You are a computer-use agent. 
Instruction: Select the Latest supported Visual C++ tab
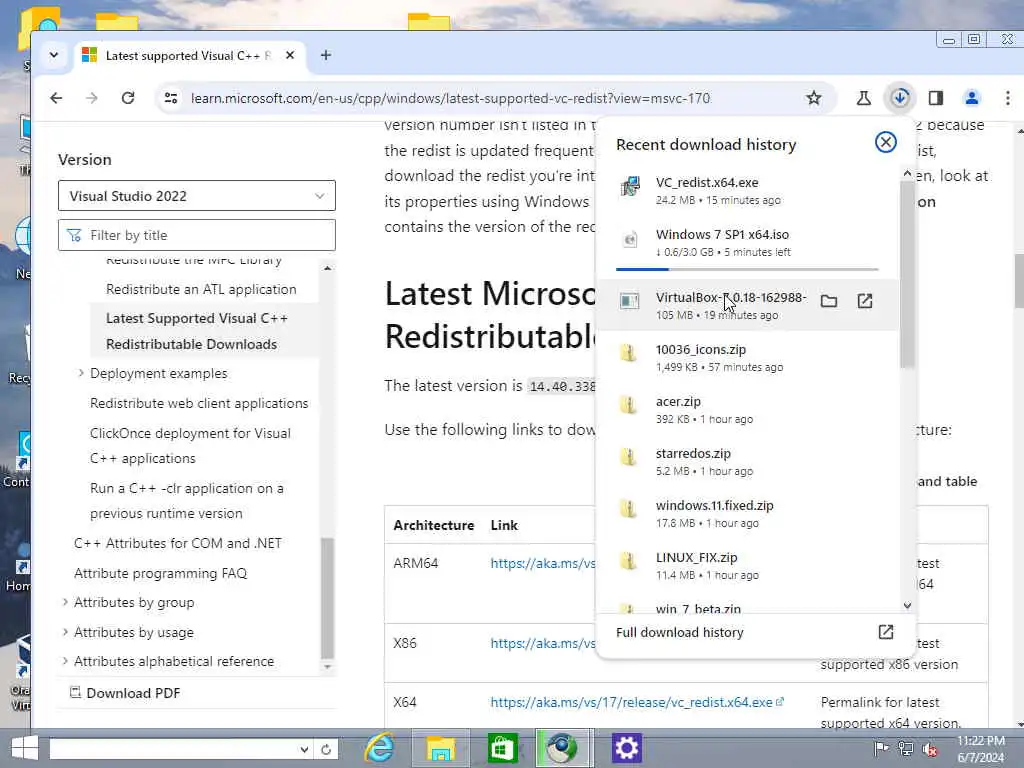189,56
